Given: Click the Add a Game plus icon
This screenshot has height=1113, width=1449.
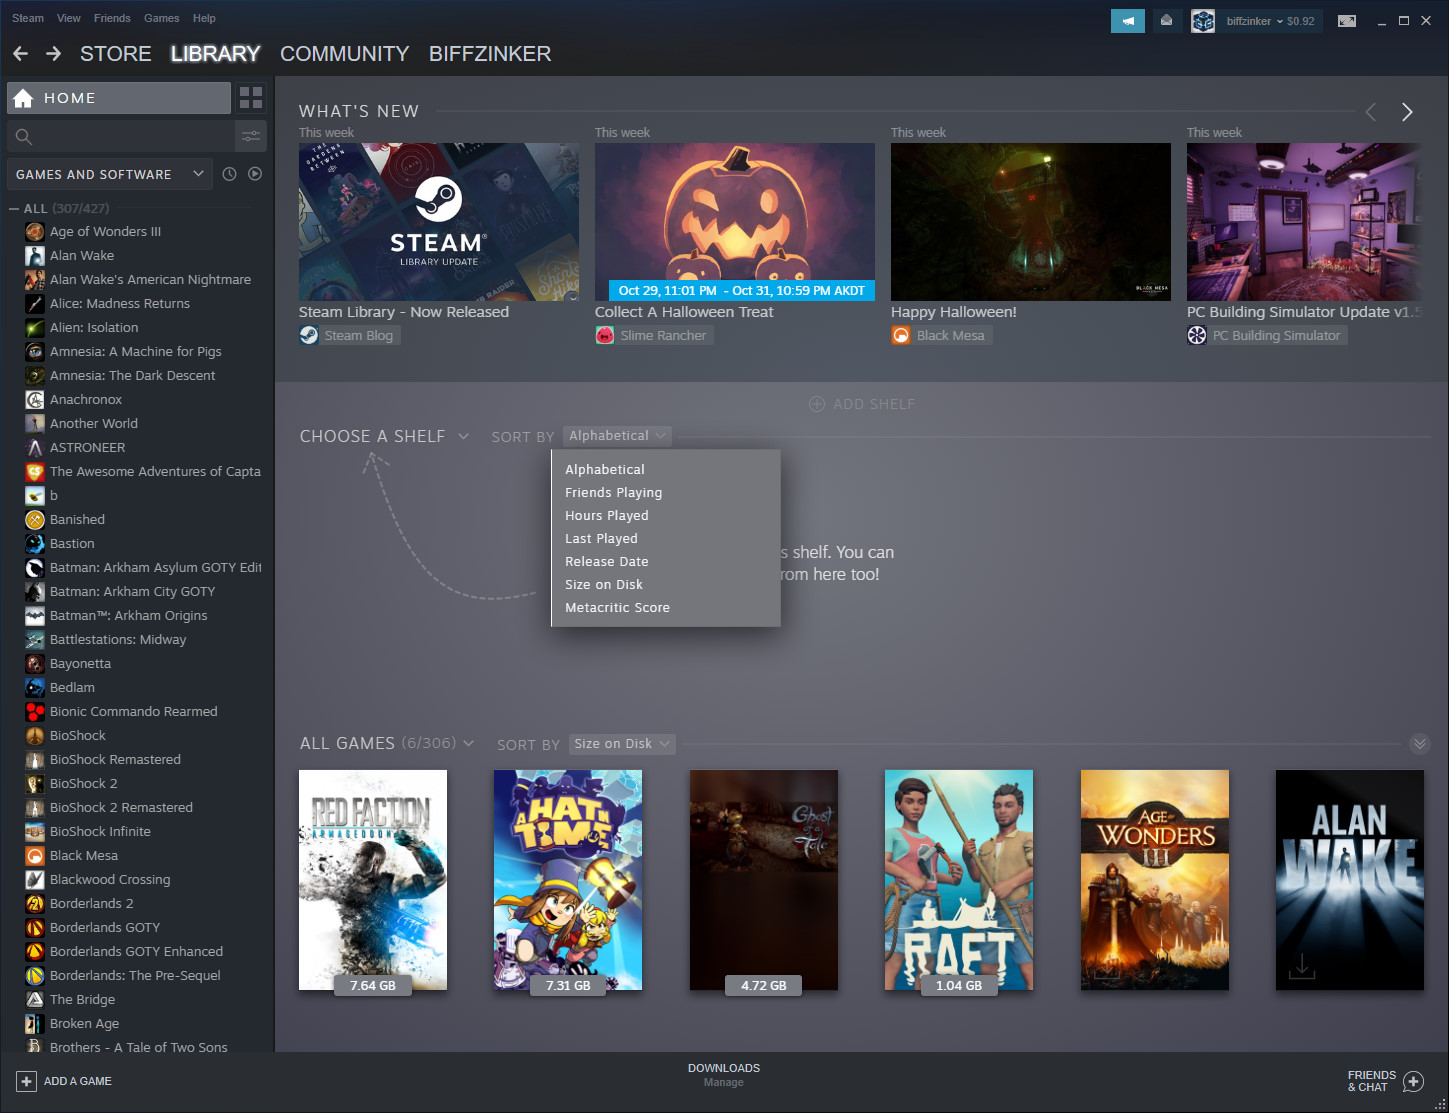Looking at the screenshot, I should click(x=27, y=1081).
